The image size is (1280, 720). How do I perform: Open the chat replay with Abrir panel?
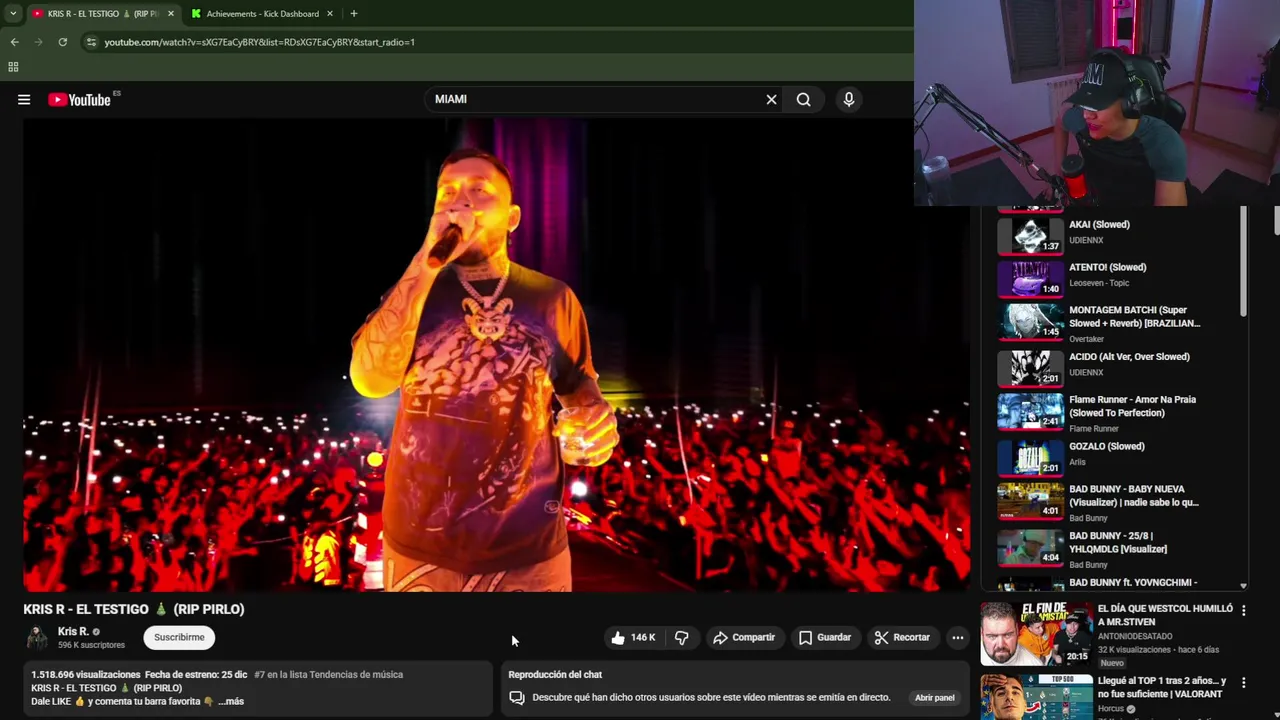(934, 697)
